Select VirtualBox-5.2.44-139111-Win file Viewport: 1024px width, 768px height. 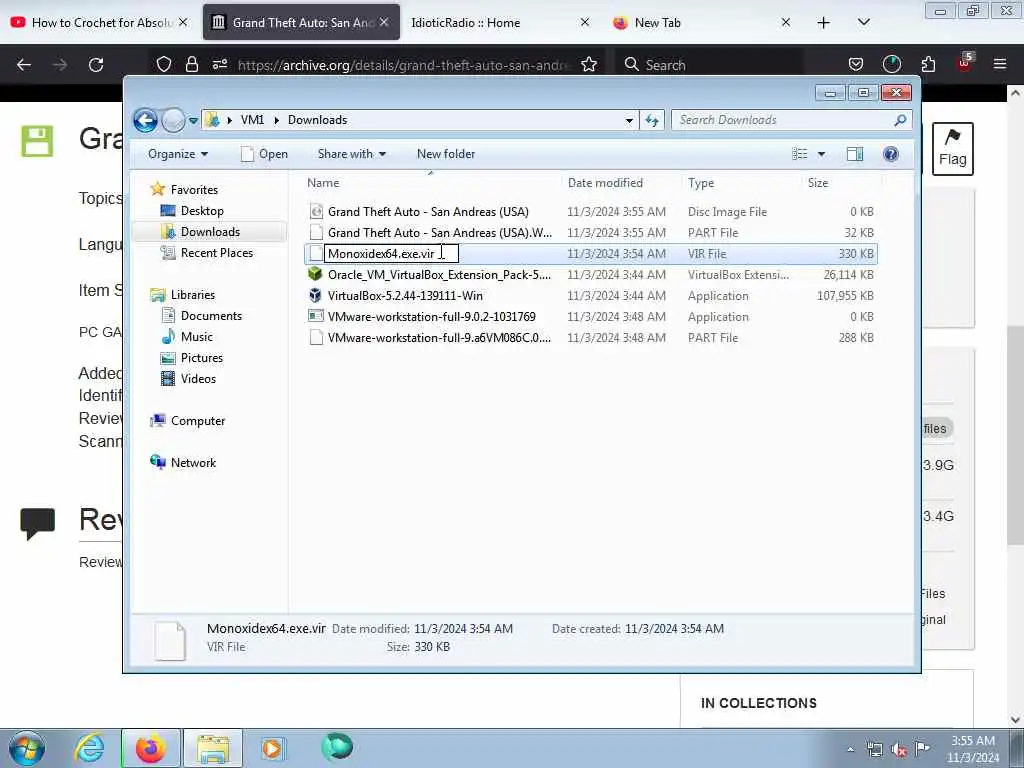click(591, 296)
